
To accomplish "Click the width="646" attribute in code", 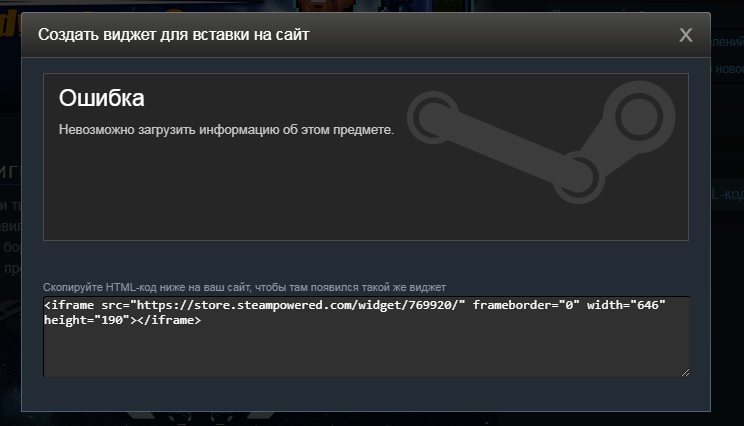I will coord(626,305).
